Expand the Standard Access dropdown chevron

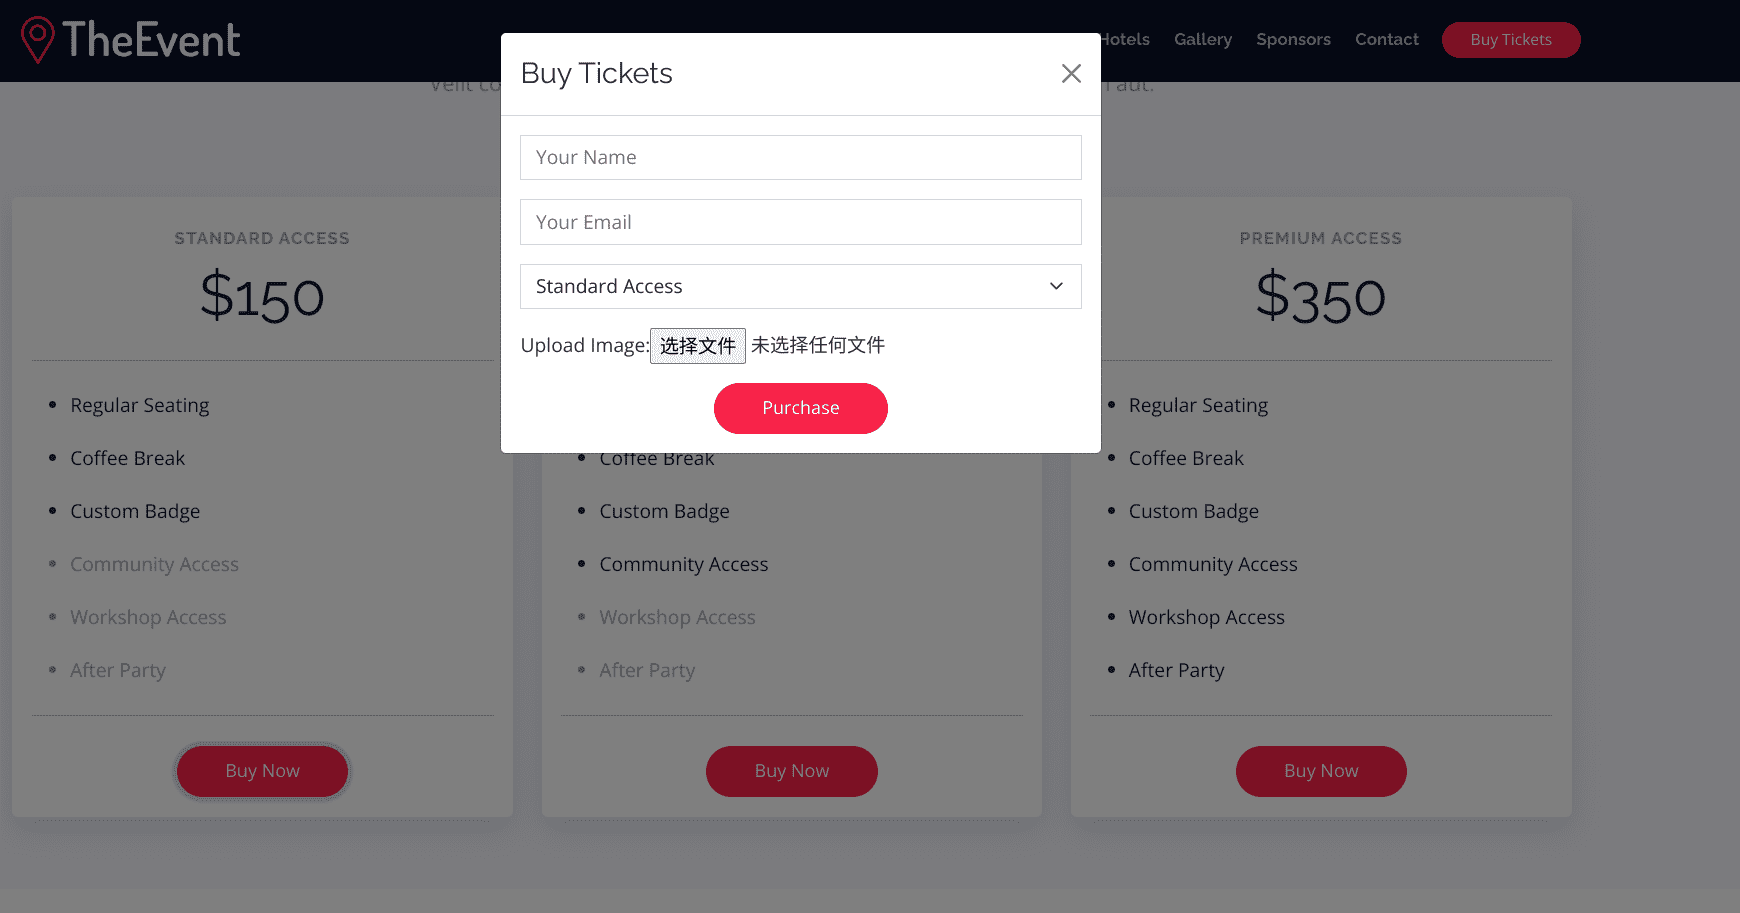(x=1056, y=286)
